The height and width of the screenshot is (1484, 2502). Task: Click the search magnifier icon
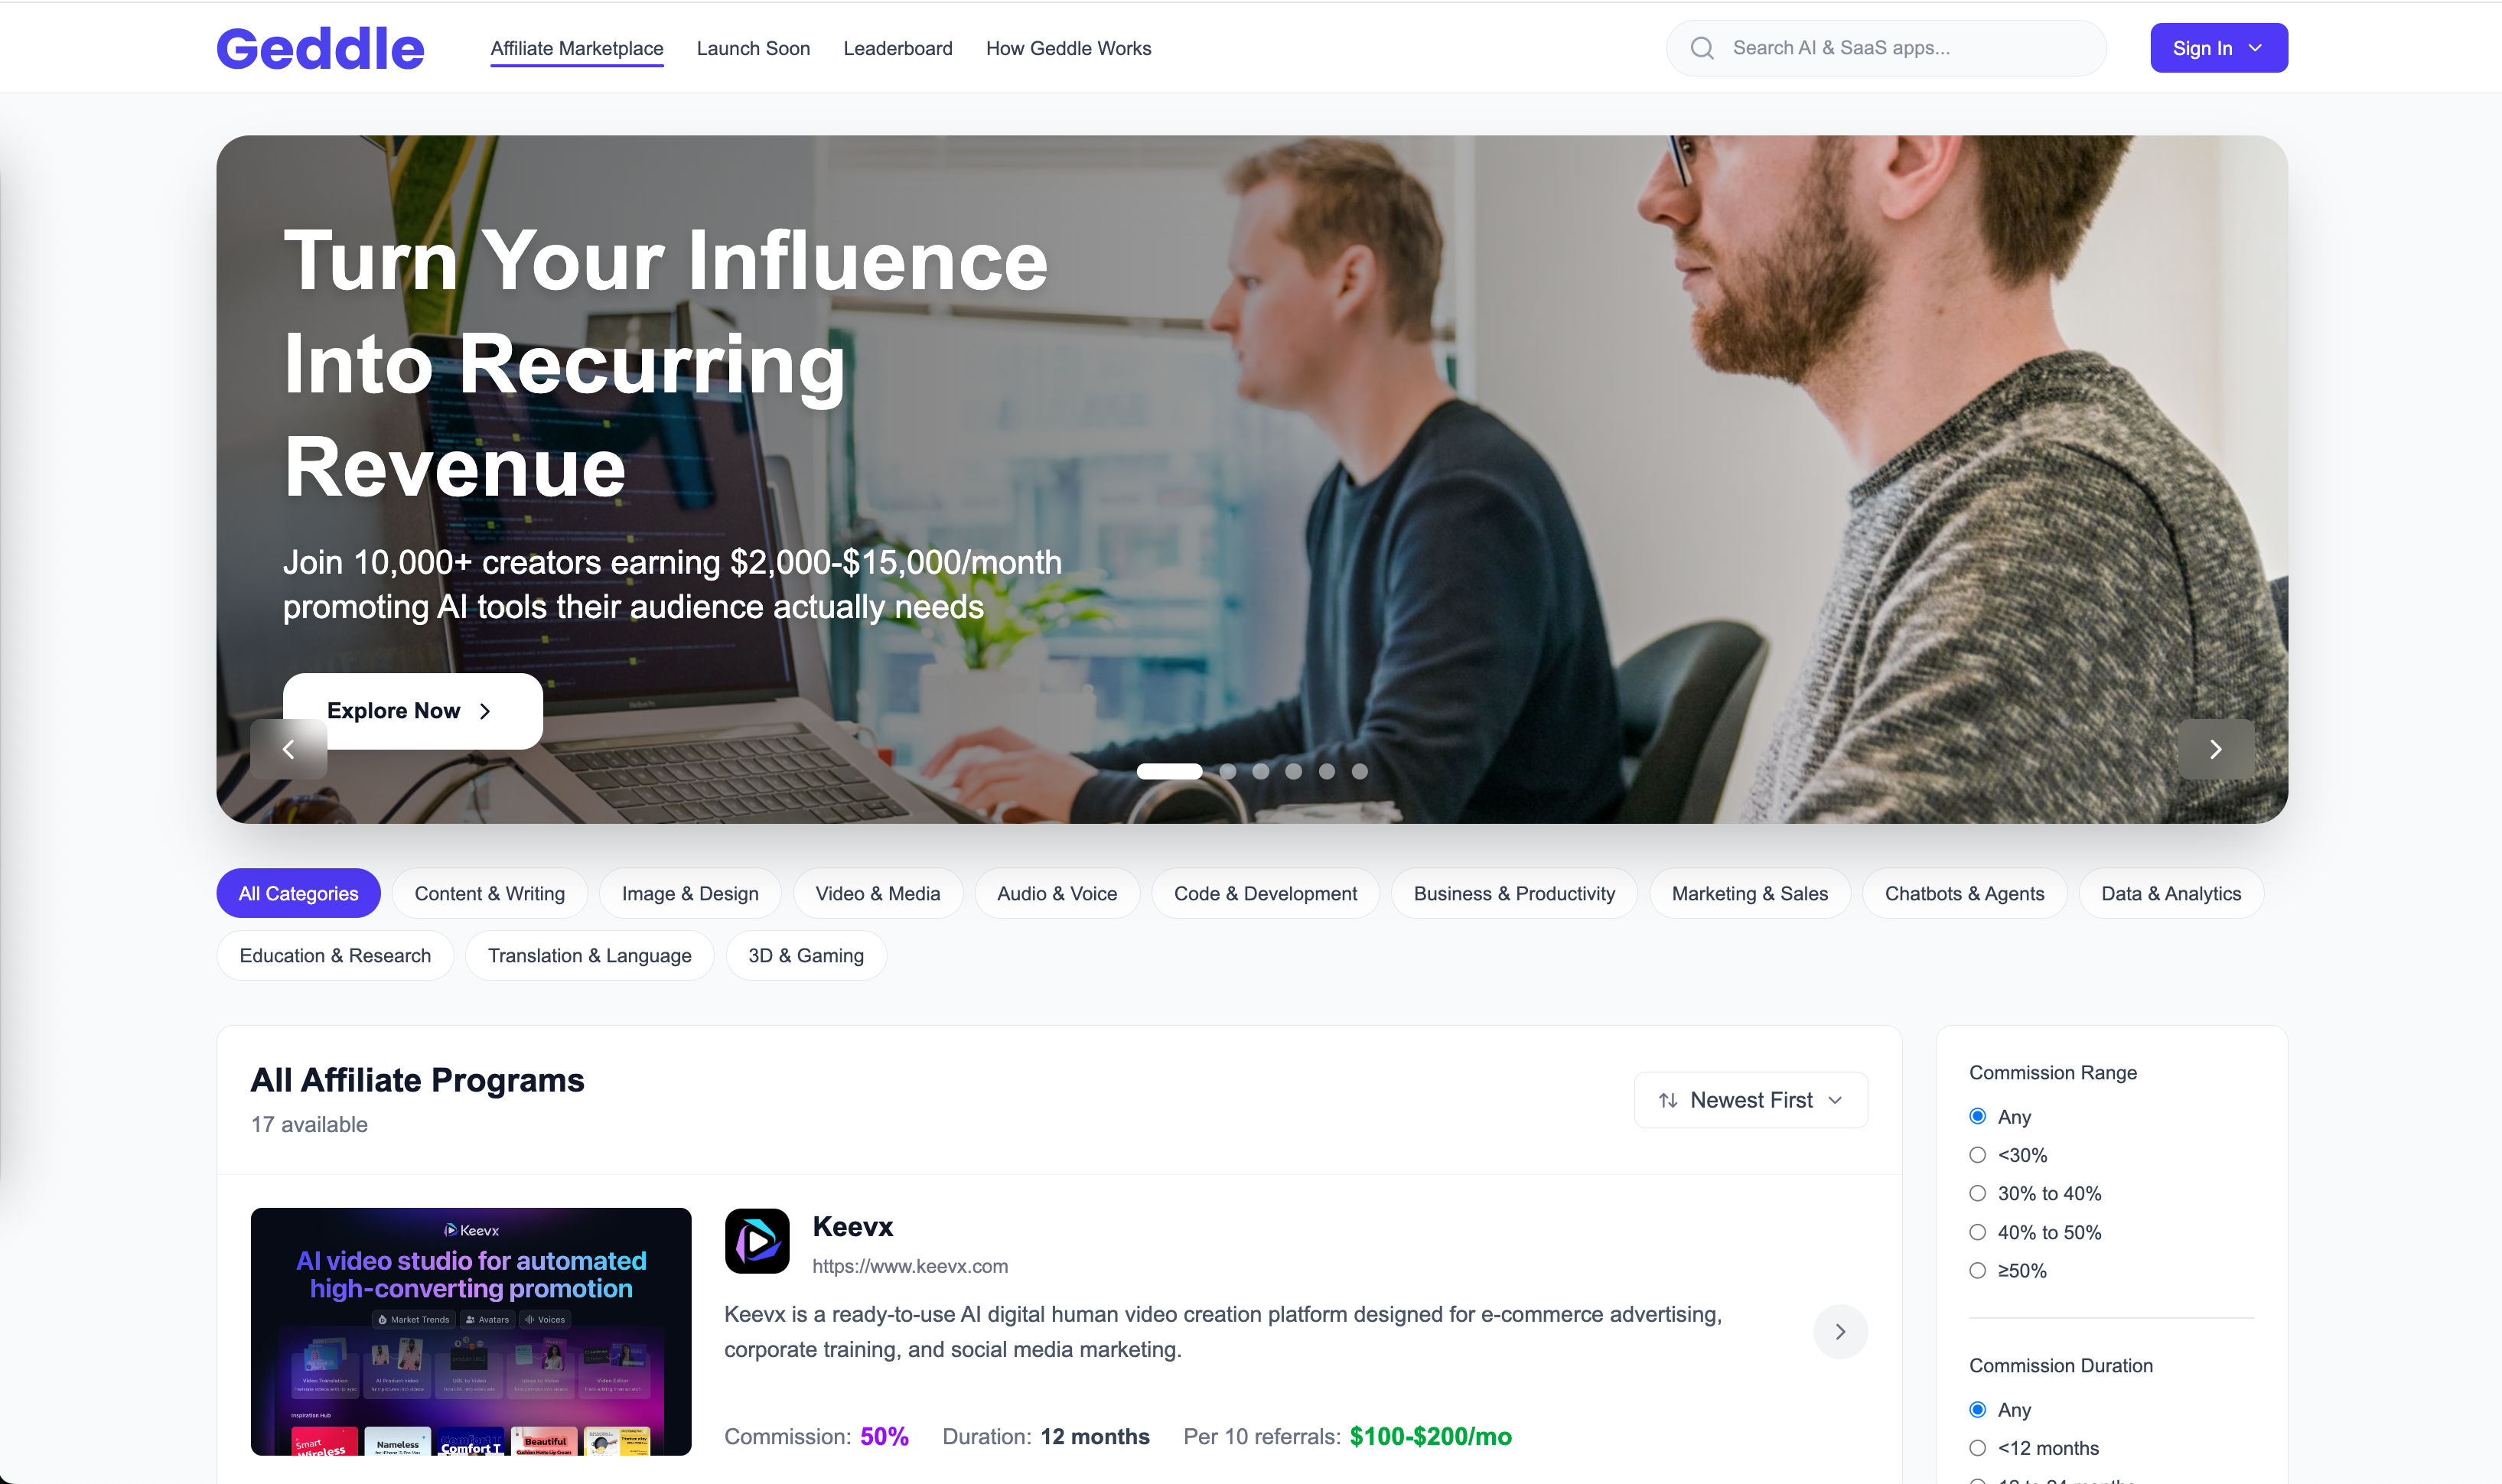coord(1702,48)
